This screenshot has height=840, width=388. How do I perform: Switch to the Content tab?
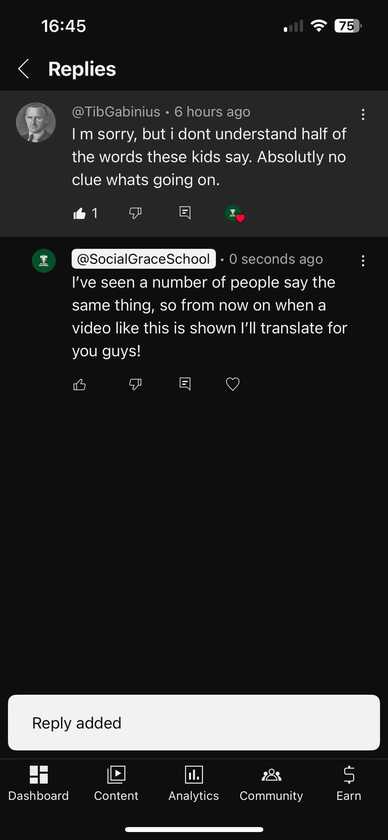(116, 783)
